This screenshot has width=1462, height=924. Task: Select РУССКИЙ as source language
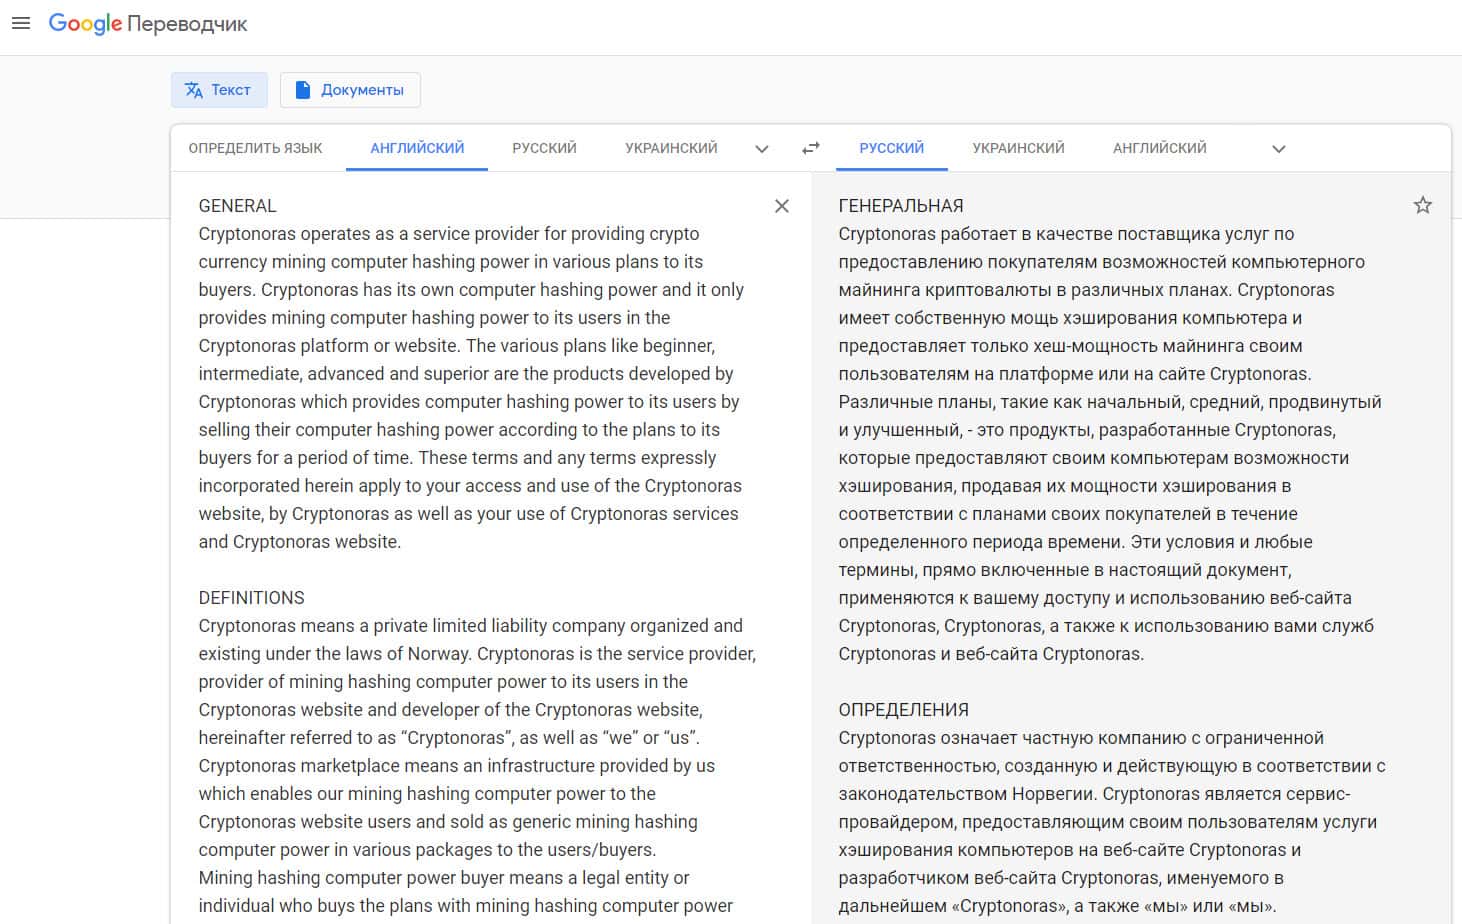coord(545,148)
